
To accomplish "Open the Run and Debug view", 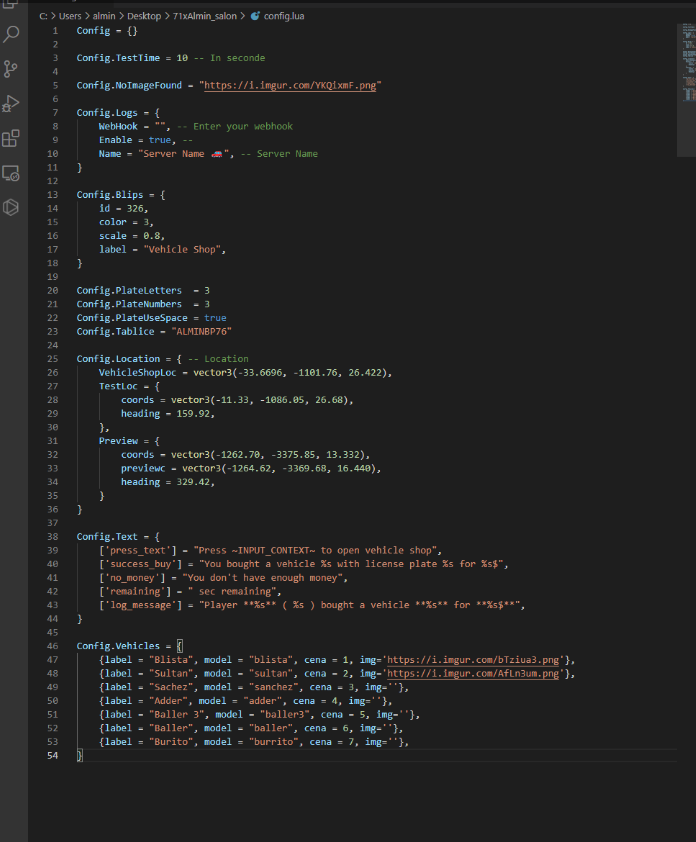I will 11,104.
